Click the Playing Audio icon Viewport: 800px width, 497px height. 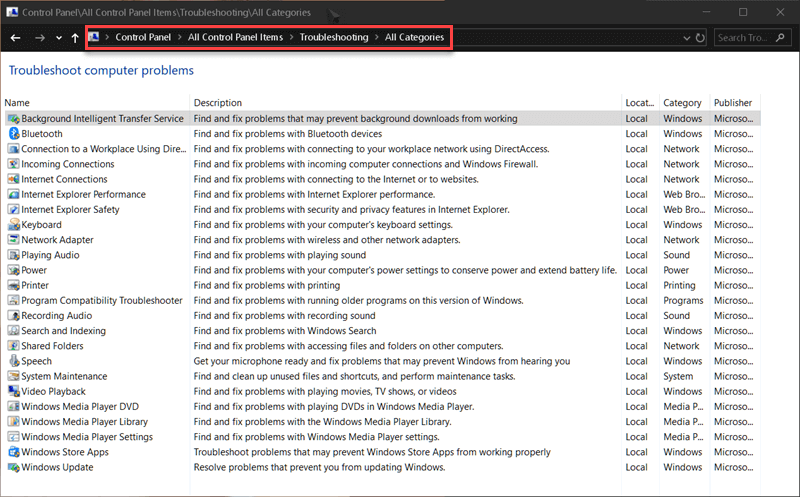point(14,255)
